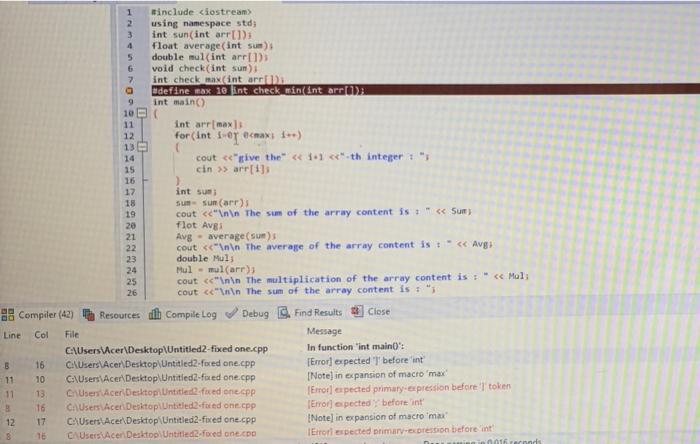Click the red Close panel icon
Image resolution: width=700 pixels, height=444 pixels.
tap(357, 311)
